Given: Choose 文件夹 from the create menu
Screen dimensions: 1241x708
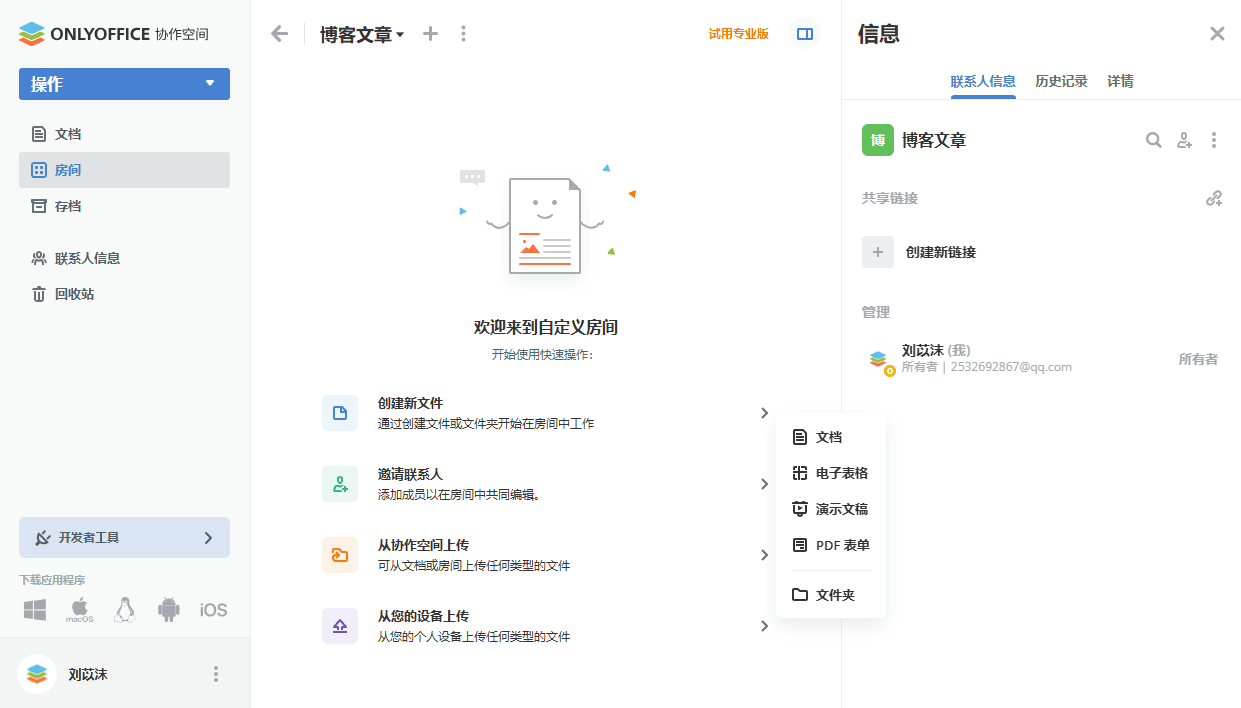Looking at the screenshot, I should (831, 595).
